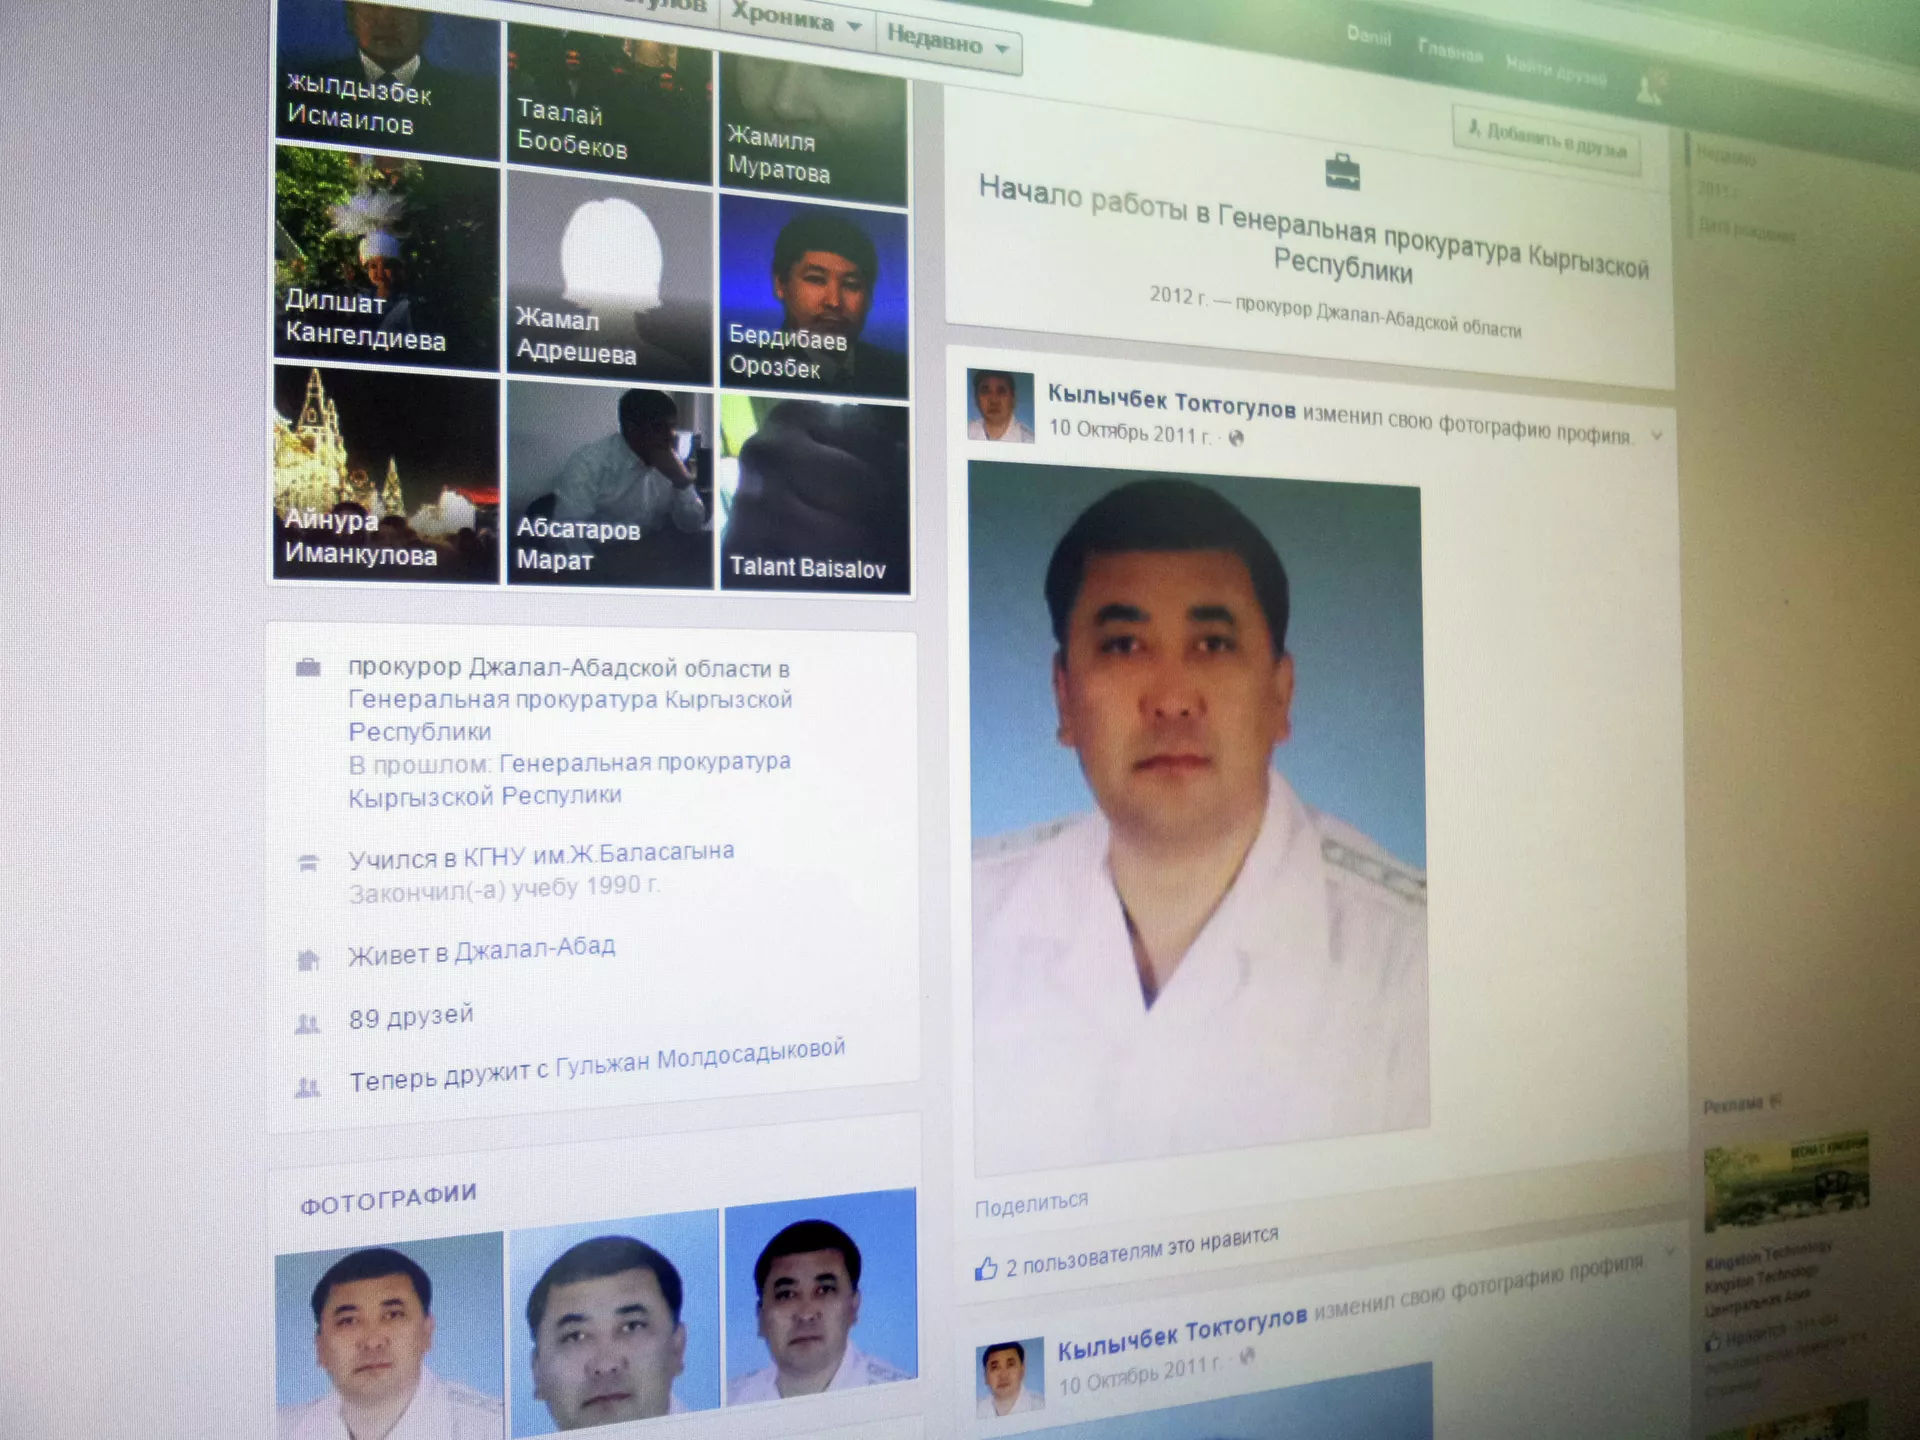Click Найти друзей in the top bar

1555,70
